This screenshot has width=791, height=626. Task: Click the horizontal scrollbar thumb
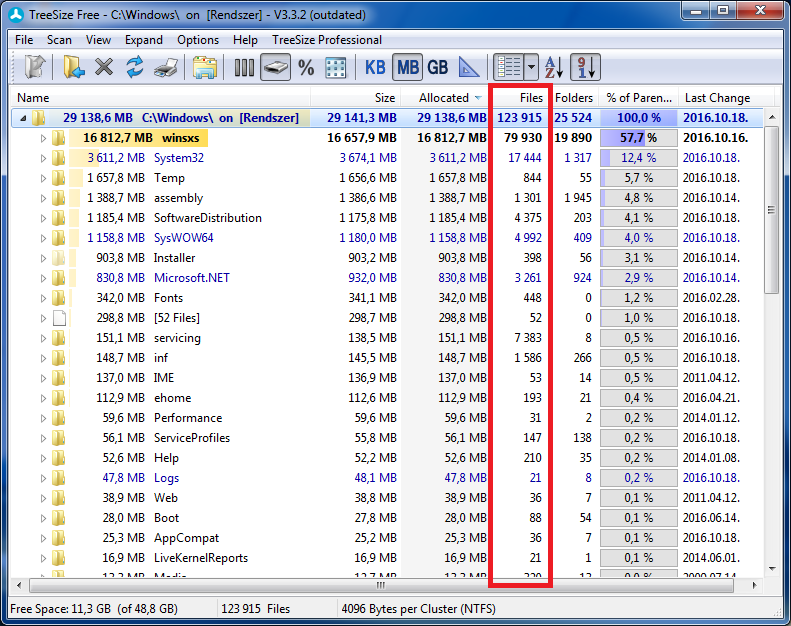click(381, 586)
